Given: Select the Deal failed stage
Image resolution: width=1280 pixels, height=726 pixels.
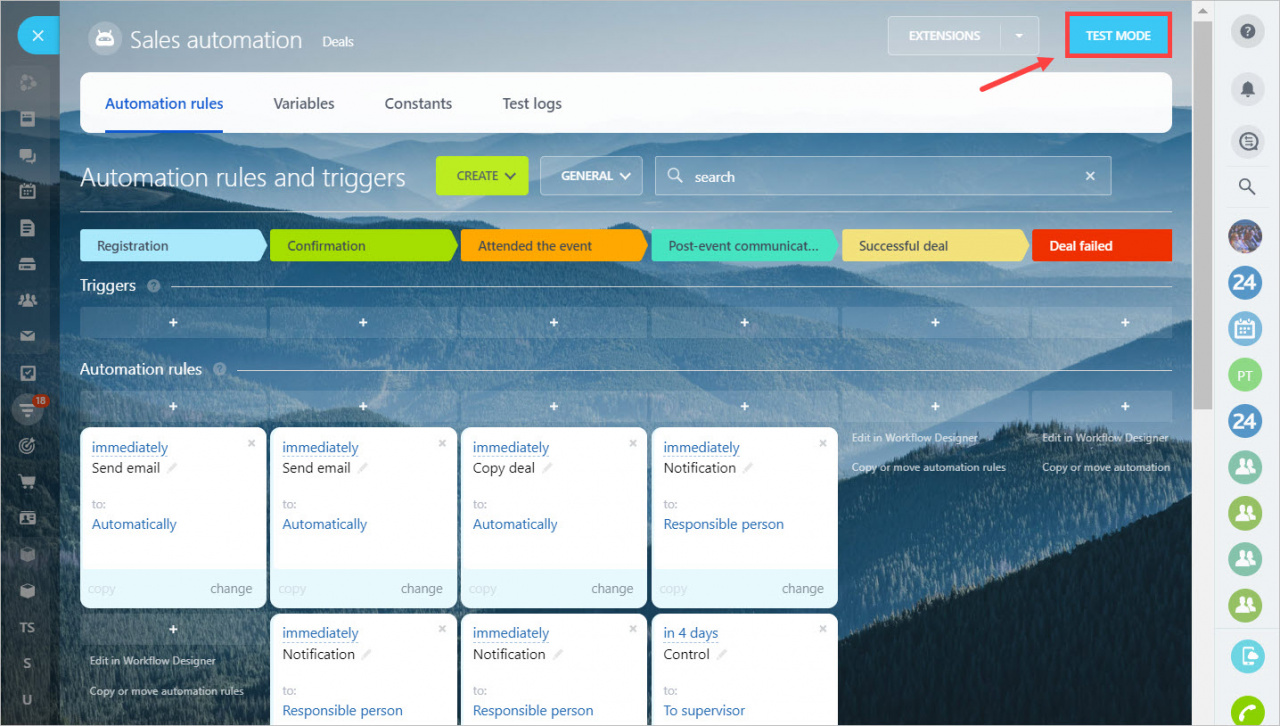Looking at the screenshot, I should pos(1101,245).
